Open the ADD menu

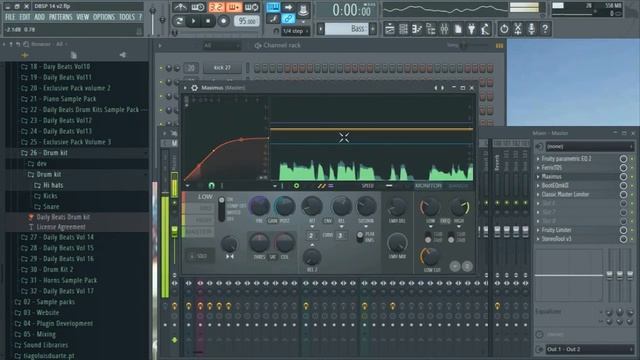coord(39,17)
